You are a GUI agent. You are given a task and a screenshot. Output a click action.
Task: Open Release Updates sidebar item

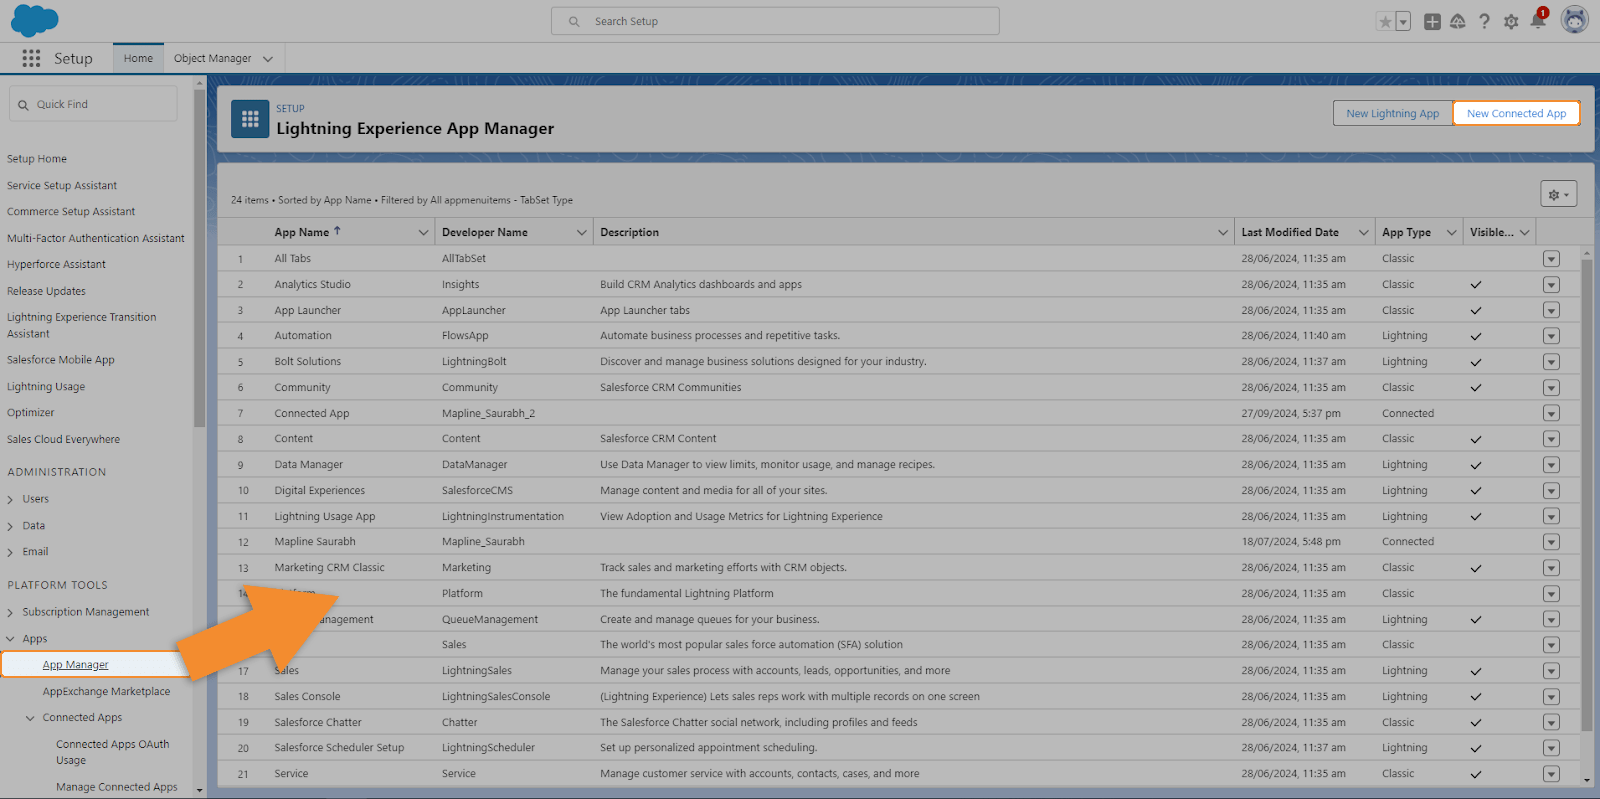click(46, 291)
